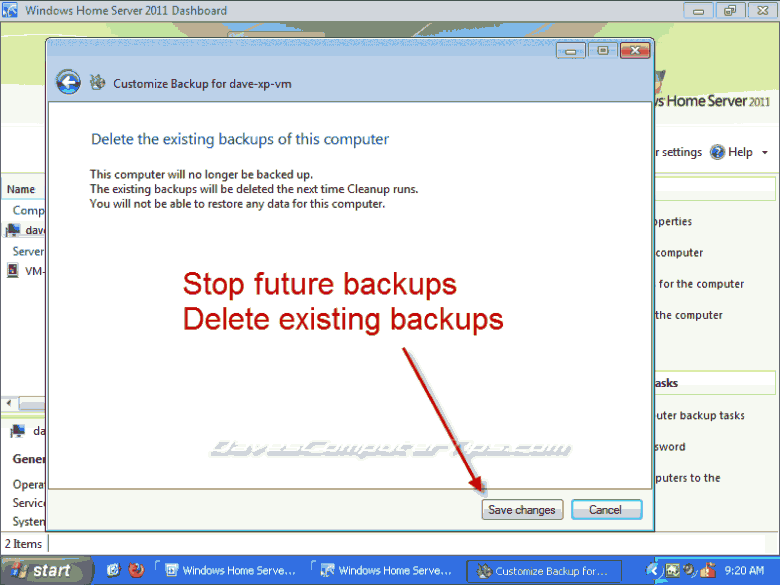Switch to Customize Backup taskbar item
This screenshot has width=780, height=585.
click(x=543, y=571)
